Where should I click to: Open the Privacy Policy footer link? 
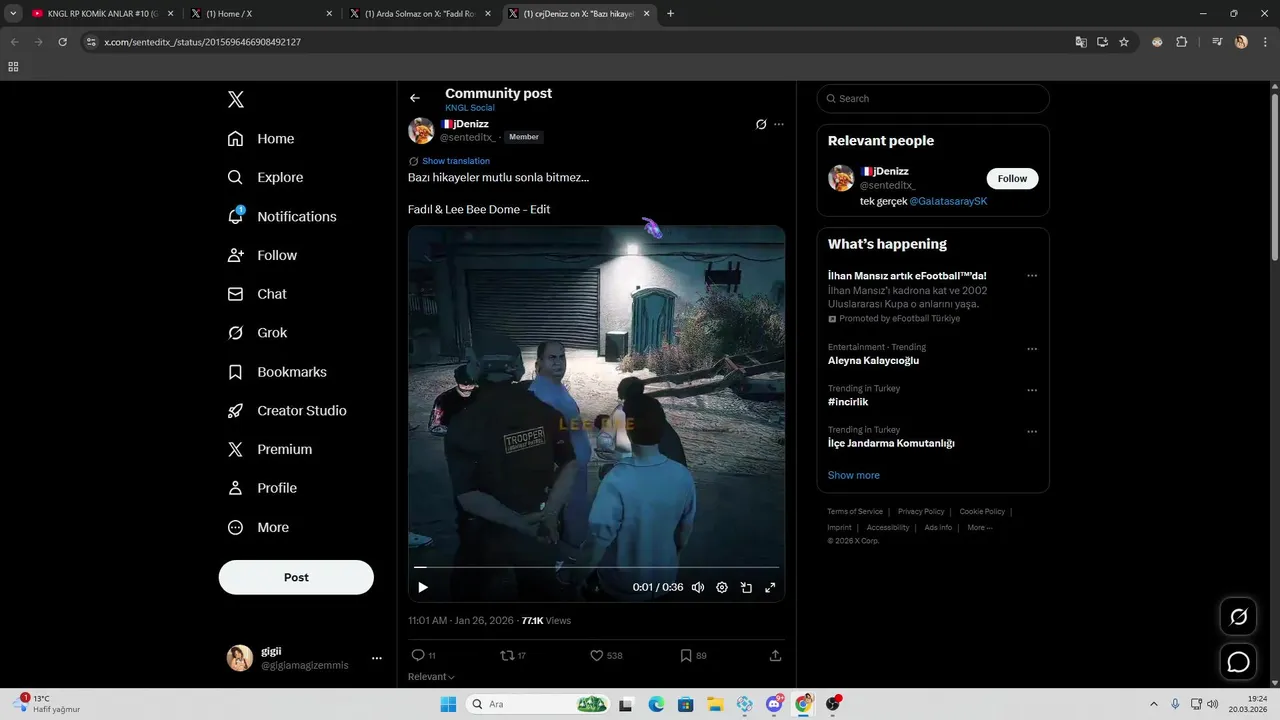click(x=921, y=512)
